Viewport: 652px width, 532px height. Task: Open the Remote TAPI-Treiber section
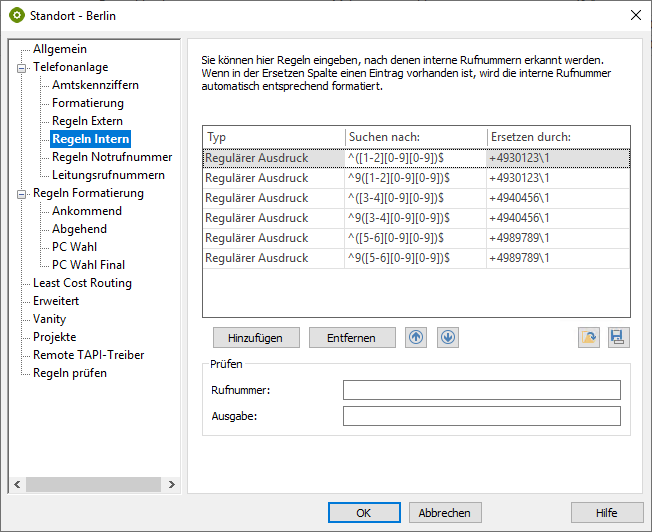click(88, 355)
